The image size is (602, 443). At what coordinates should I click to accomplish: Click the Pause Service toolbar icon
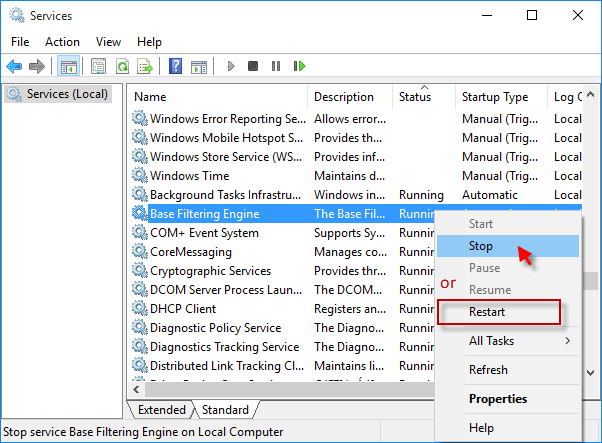tap(276, 66)
